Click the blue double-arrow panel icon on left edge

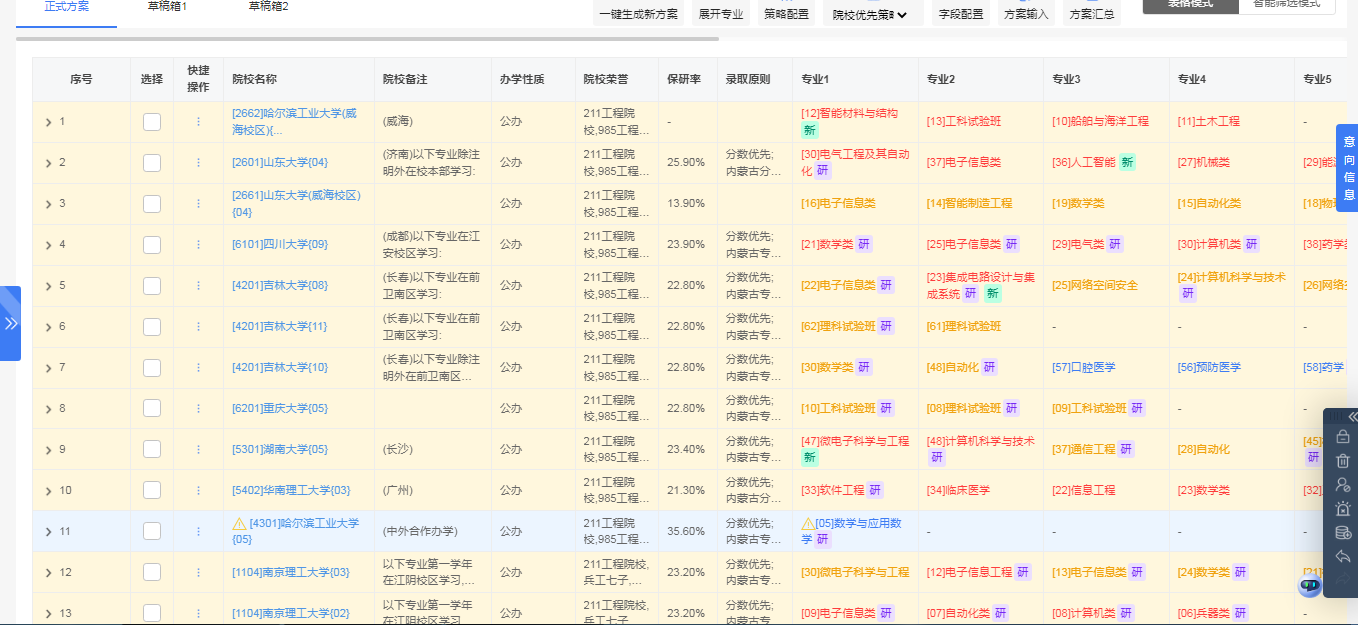pyautogui.click(x=11, y=322)
